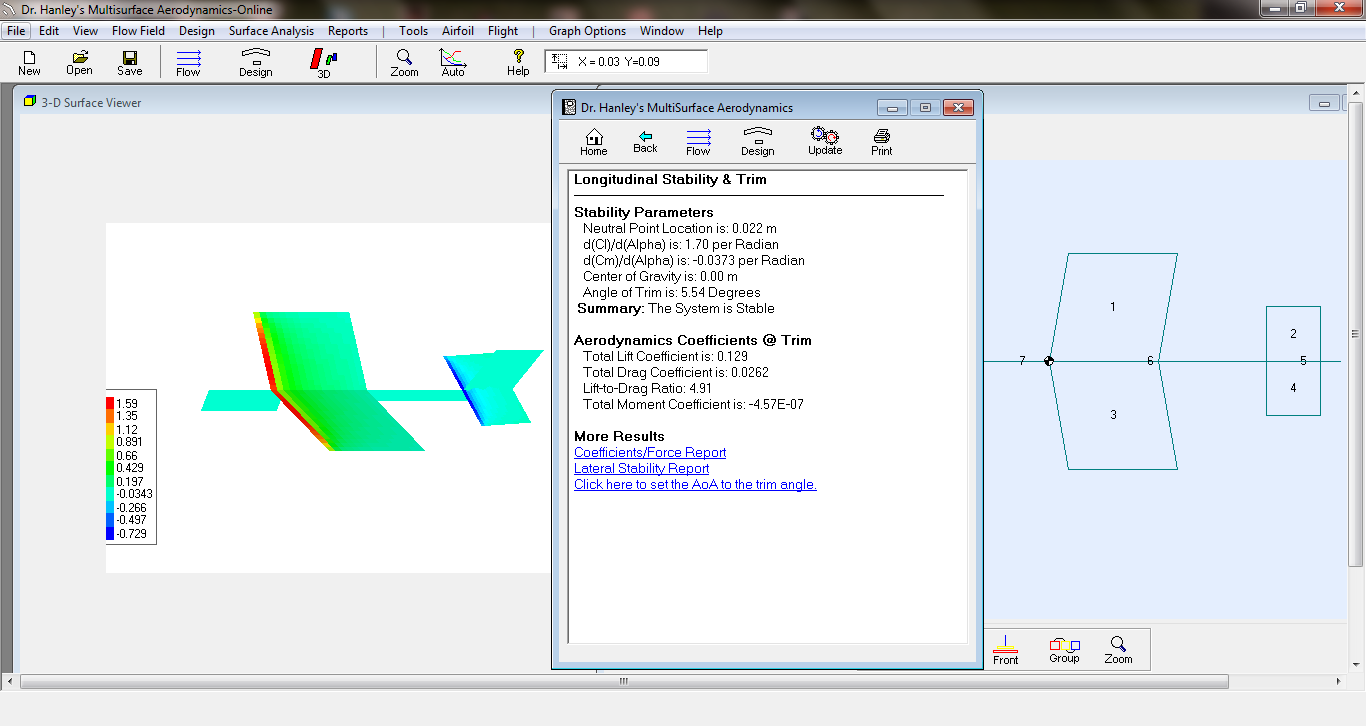Open the Help menu in menu bar
This screenshot has height=726, width=1366.
coord(710,31)
